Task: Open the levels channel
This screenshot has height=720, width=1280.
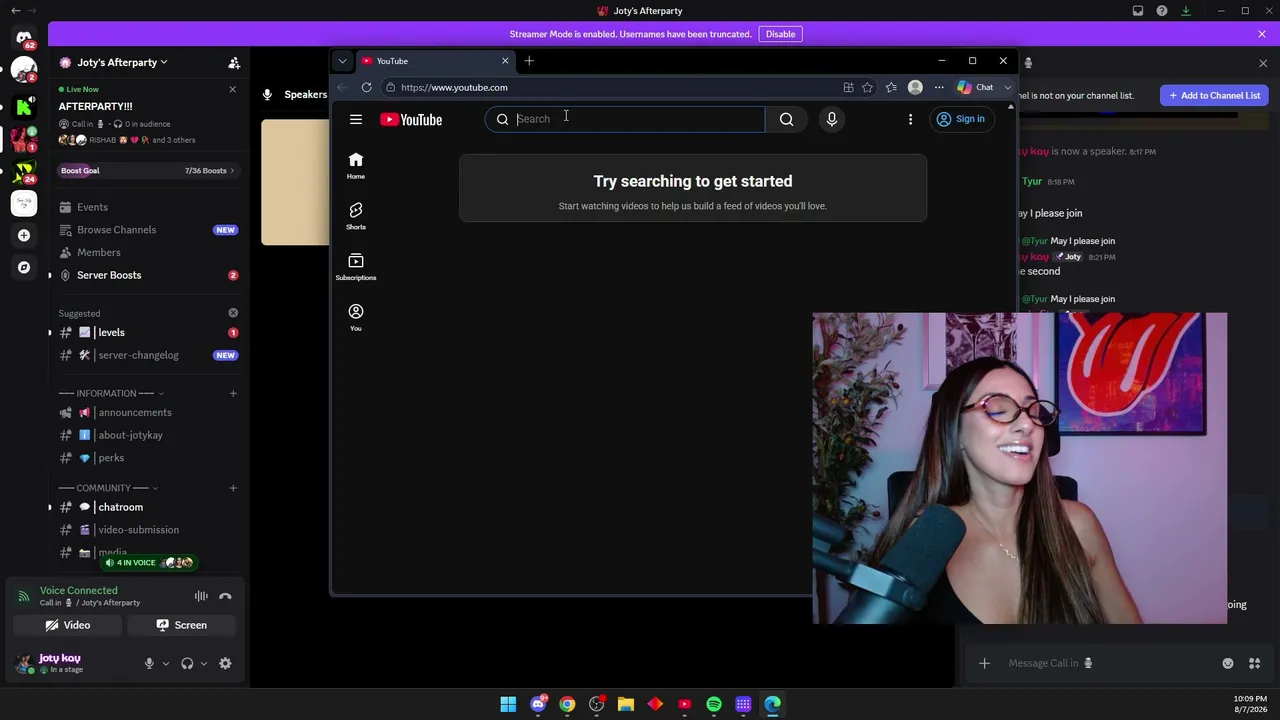Action: click(x=148, y=332)
